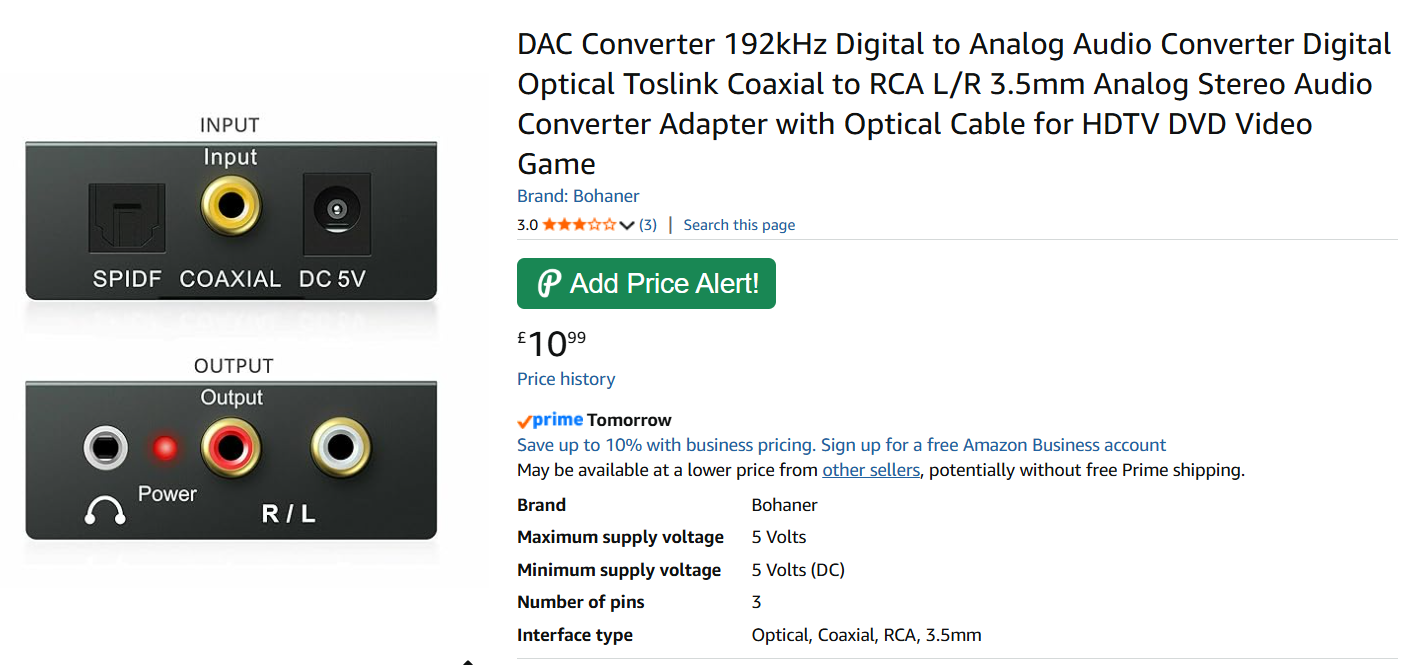1415x665 pixels.
Task: Click the Add Price Alert button
Action: pyautogui.click(x=646, y=284)
